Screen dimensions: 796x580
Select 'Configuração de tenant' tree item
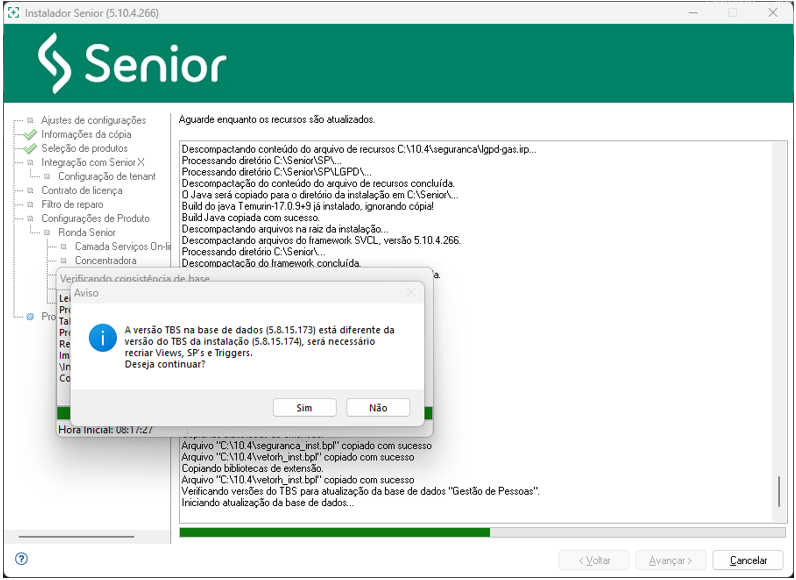click(107, 177)
